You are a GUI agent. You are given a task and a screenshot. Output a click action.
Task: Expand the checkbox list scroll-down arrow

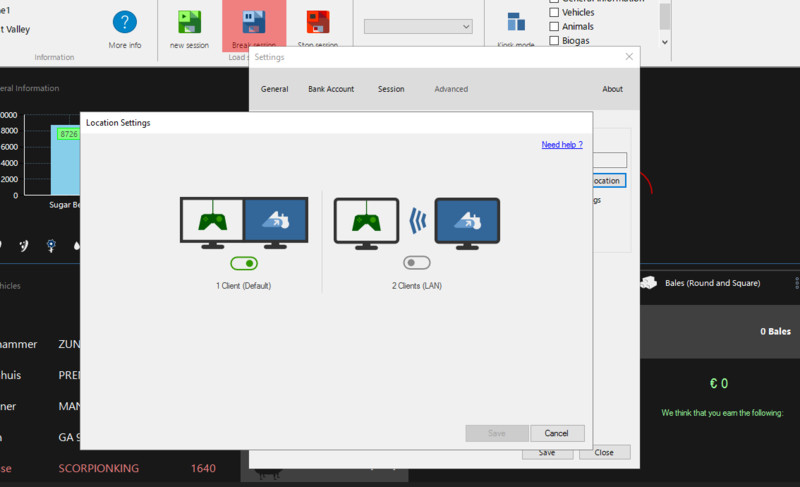coord(665,43)
